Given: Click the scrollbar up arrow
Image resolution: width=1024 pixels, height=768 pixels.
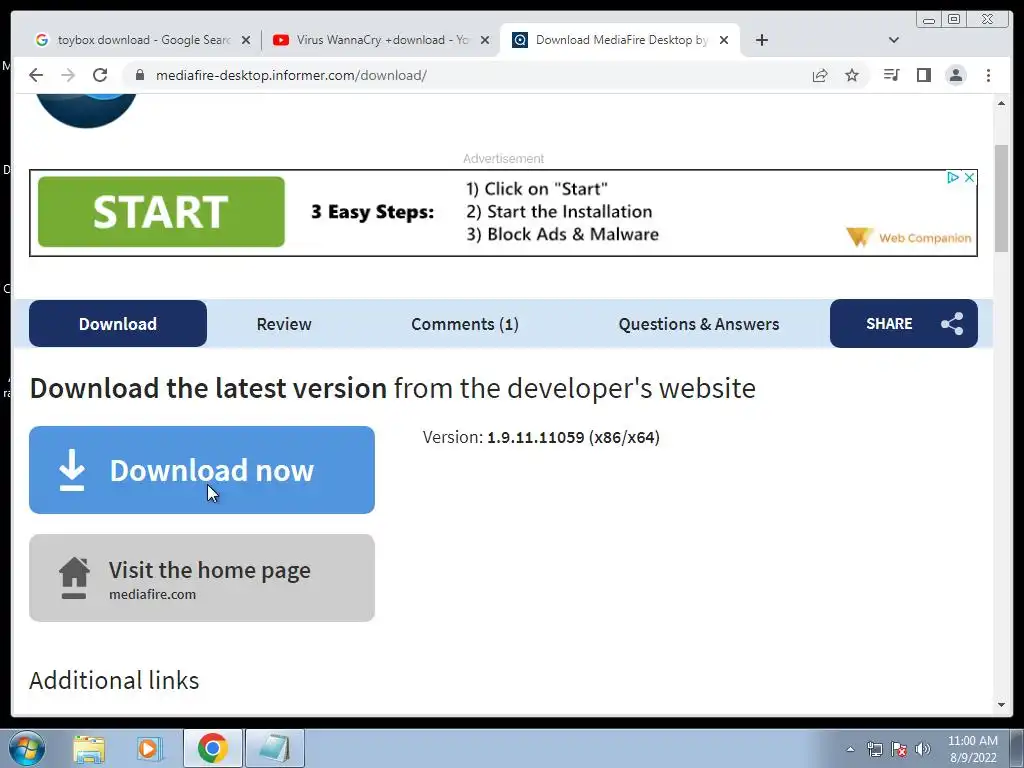Looking at the screenshot, I should tap(1001, 103).
